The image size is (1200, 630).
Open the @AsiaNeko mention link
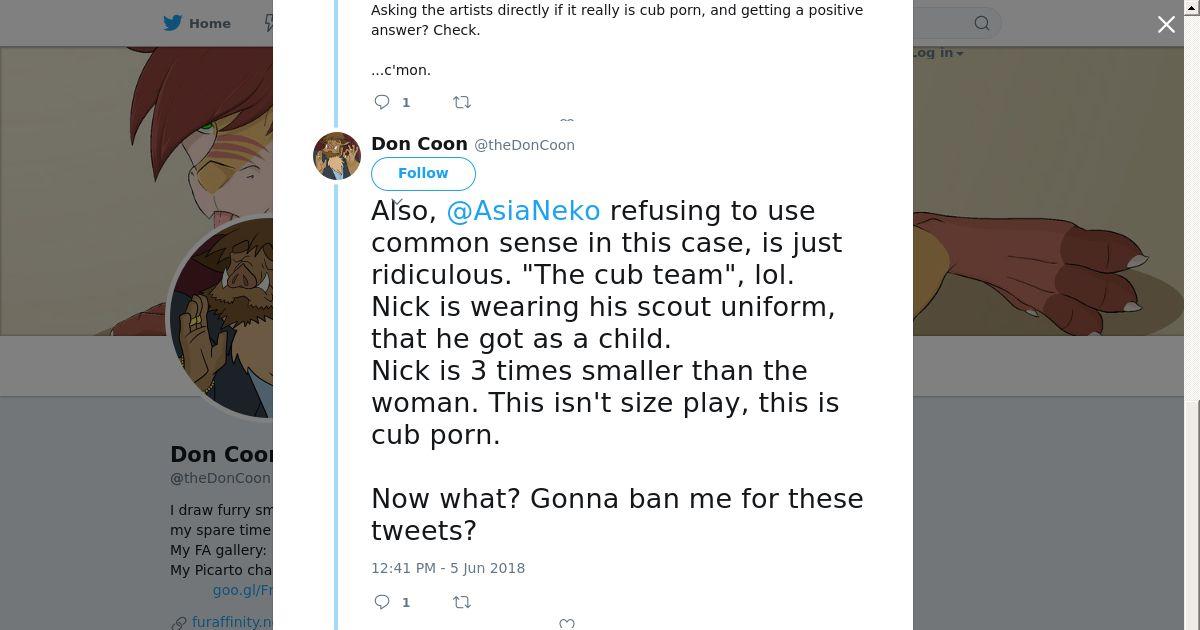click(x=523, y=211)
